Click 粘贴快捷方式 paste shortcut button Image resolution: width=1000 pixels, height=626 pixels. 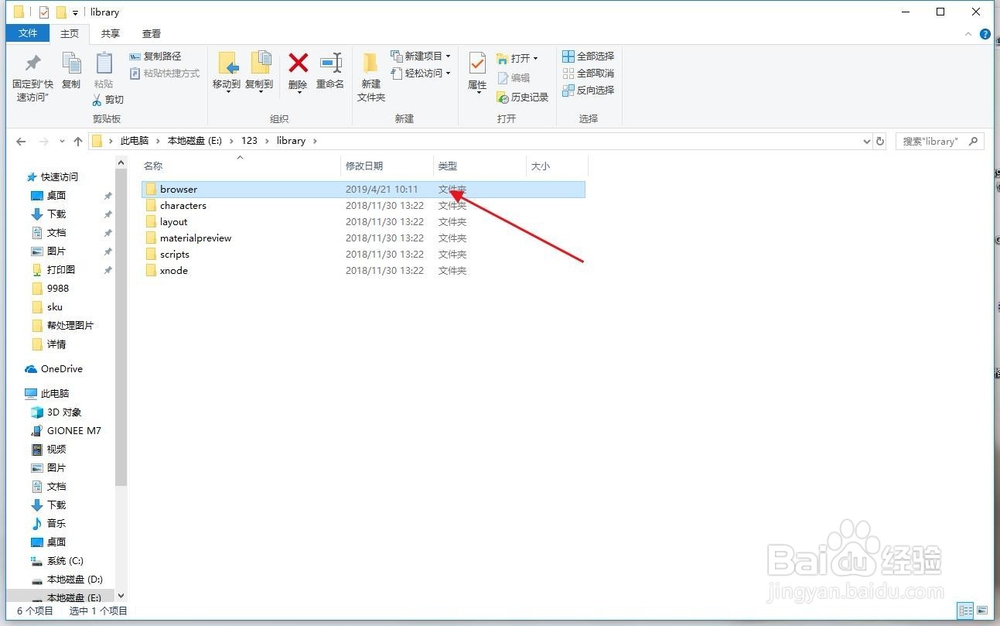(165, 73)
